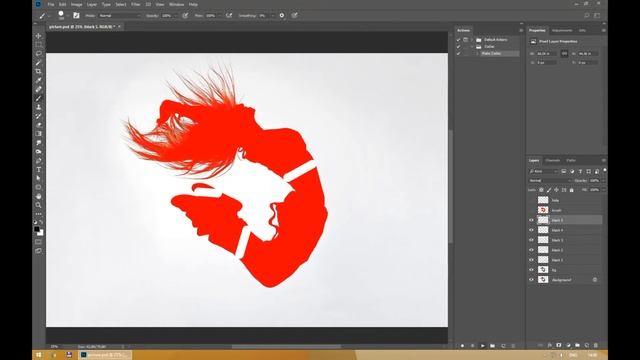This screenshot has width=640, height=360.
Task: Select the Zoom tool
Action: [x=38, y=205]
